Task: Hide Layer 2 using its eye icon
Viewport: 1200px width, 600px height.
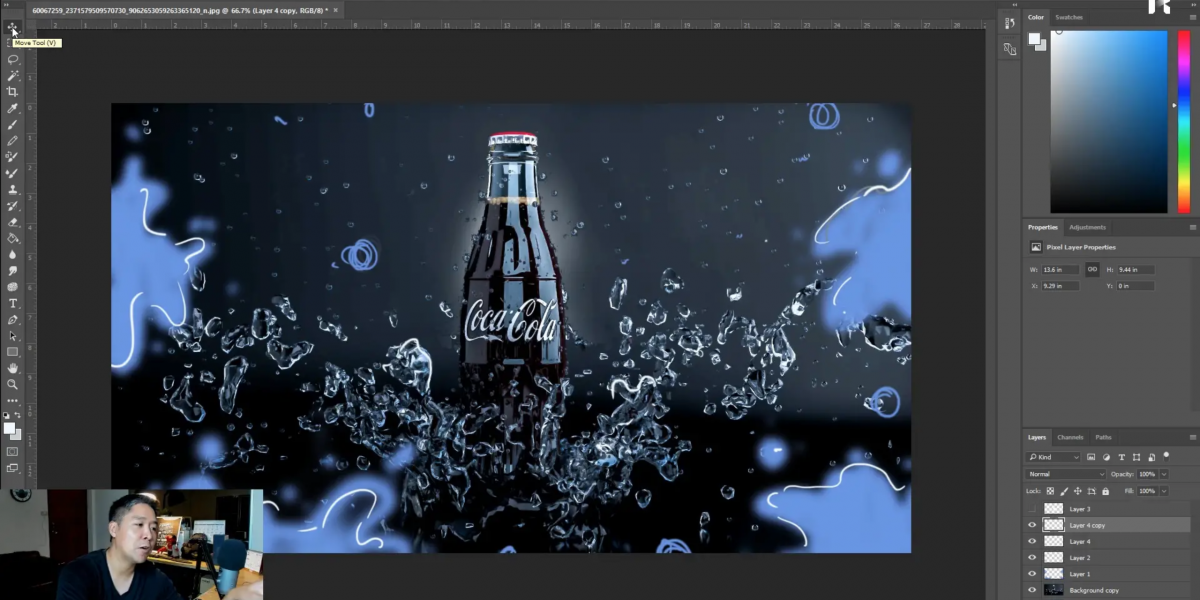Action: point(1032,557)
